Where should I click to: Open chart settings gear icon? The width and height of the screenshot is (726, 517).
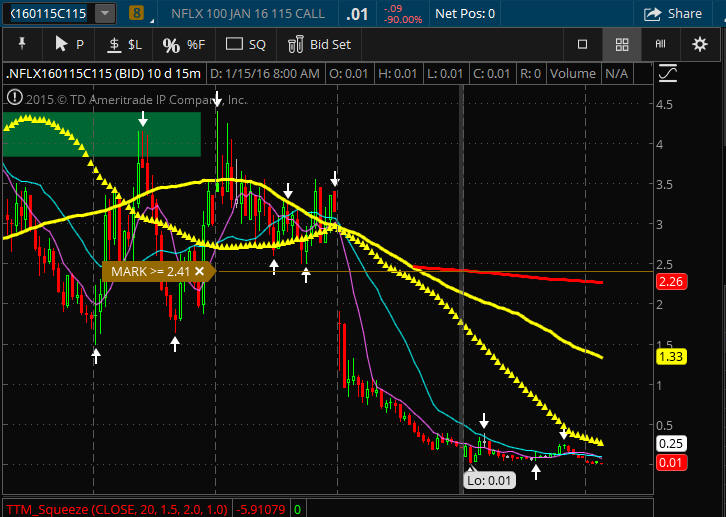(699, 44)
